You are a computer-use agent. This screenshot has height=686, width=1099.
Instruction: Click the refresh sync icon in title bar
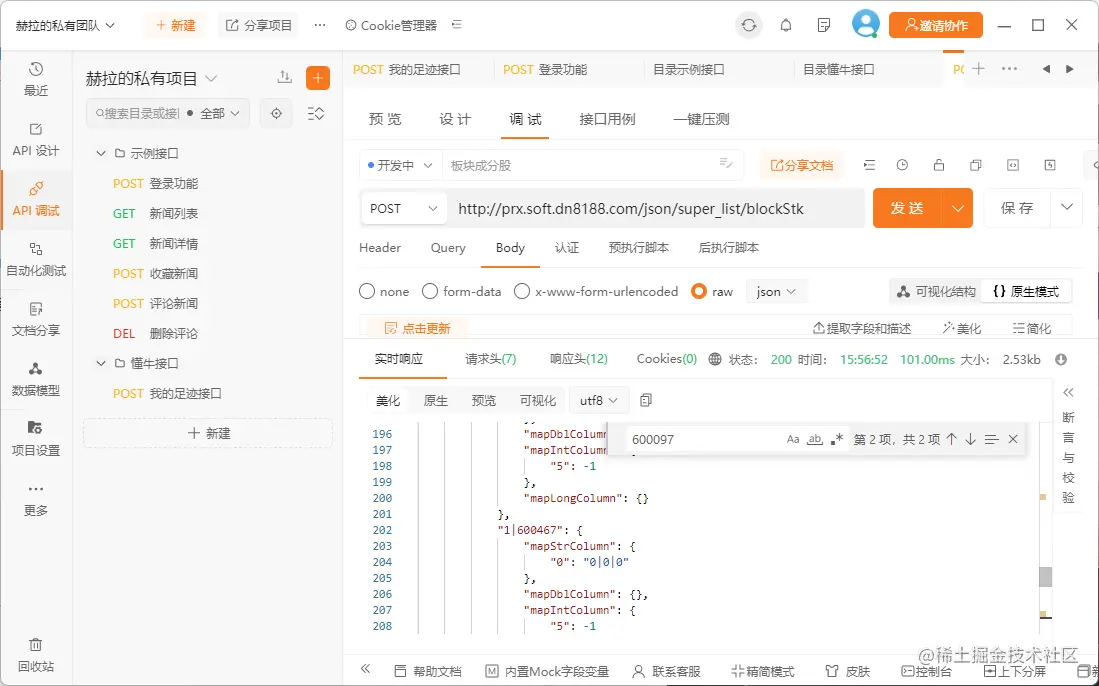749,25
